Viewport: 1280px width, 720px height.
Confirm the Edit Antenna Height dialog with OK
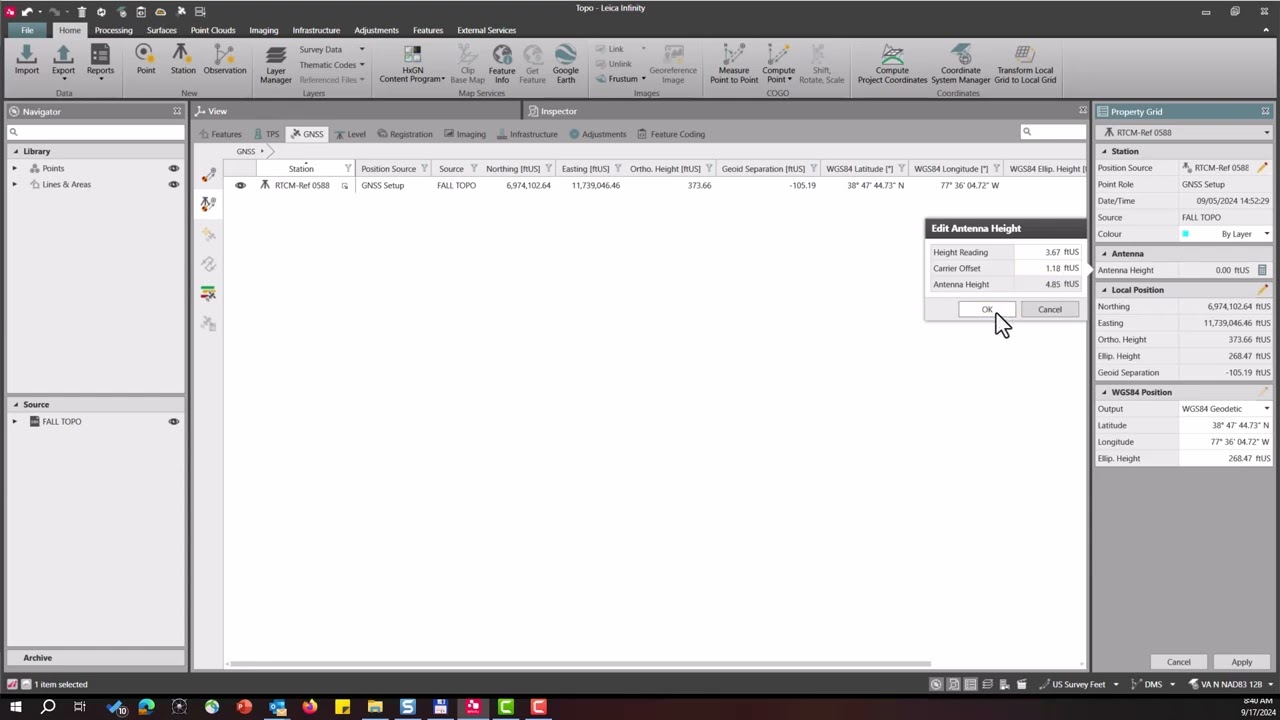pyautogui.click(x=987, y=310)
